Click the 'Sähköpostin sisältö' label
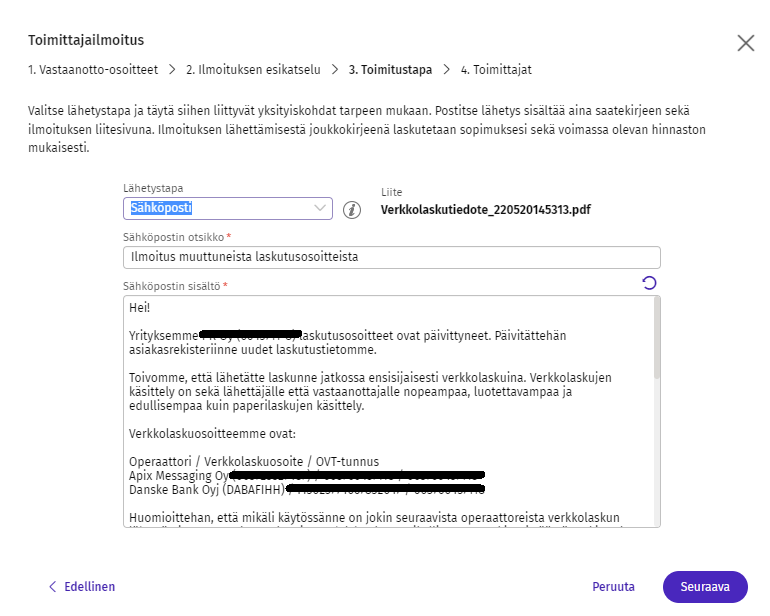 [x=171, y=286]
